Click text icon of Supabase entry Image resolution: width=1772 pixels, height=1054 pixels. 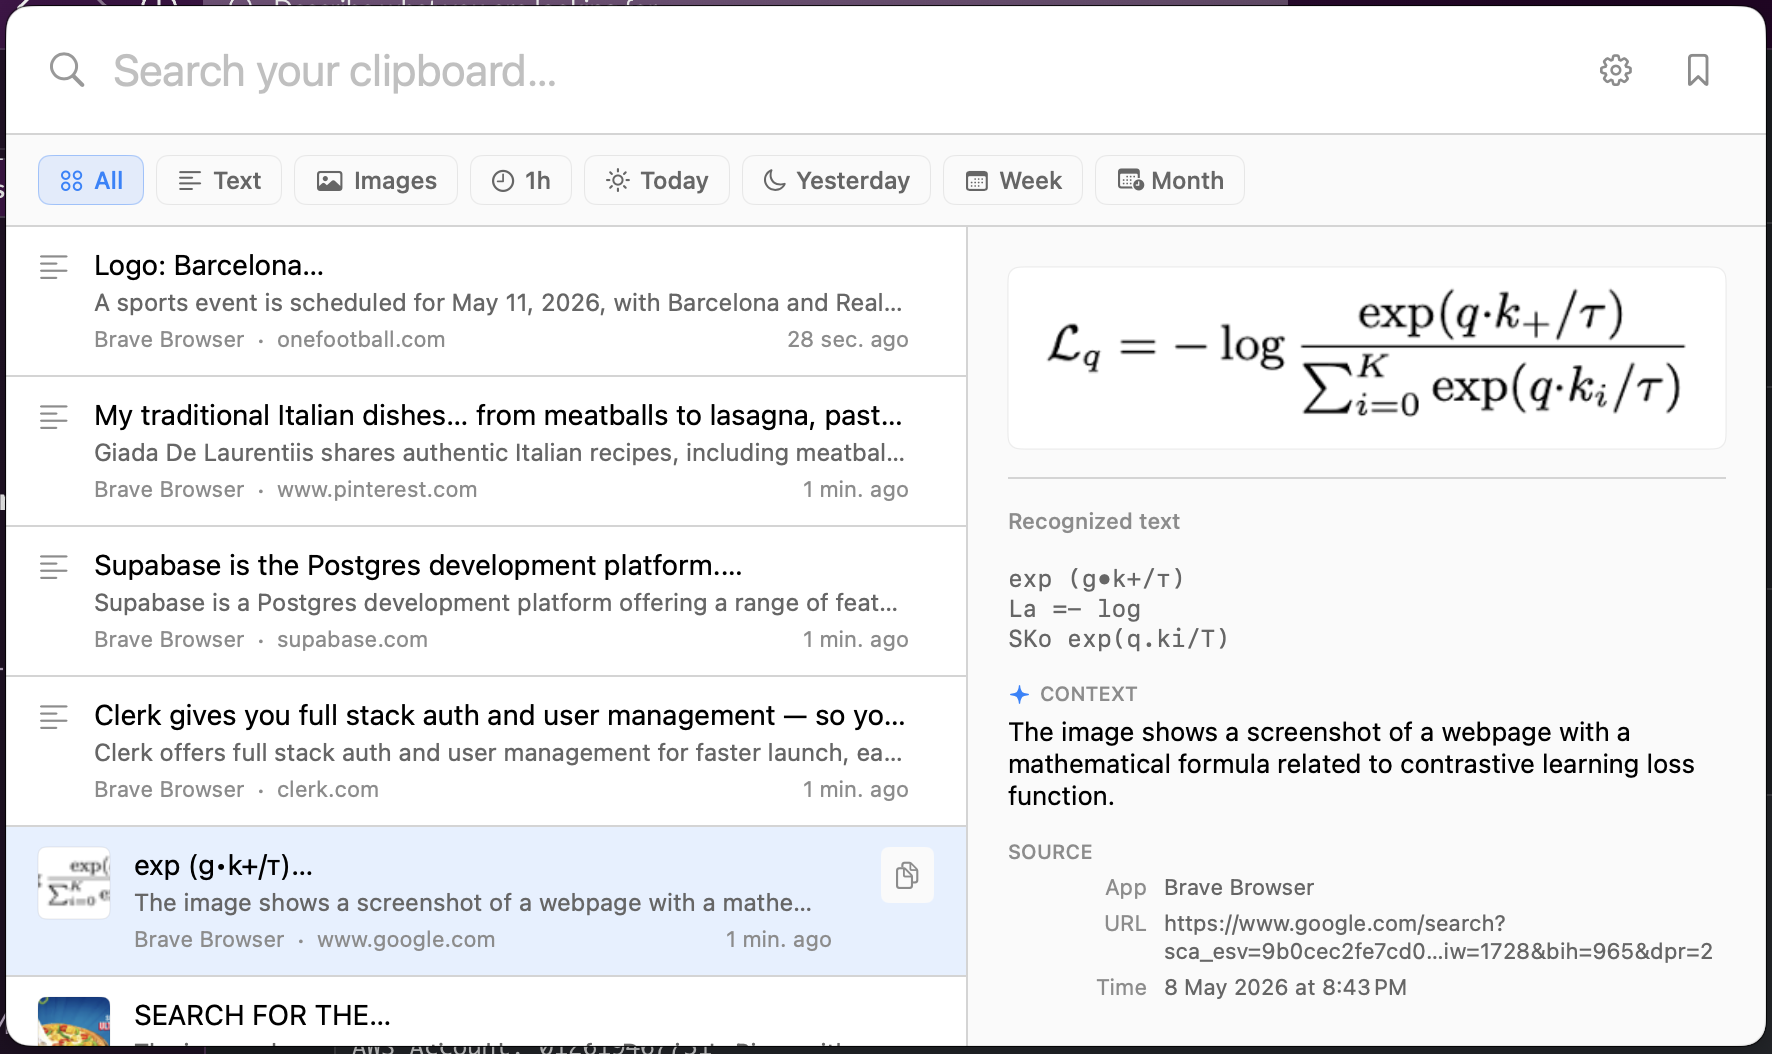point(53,567)
